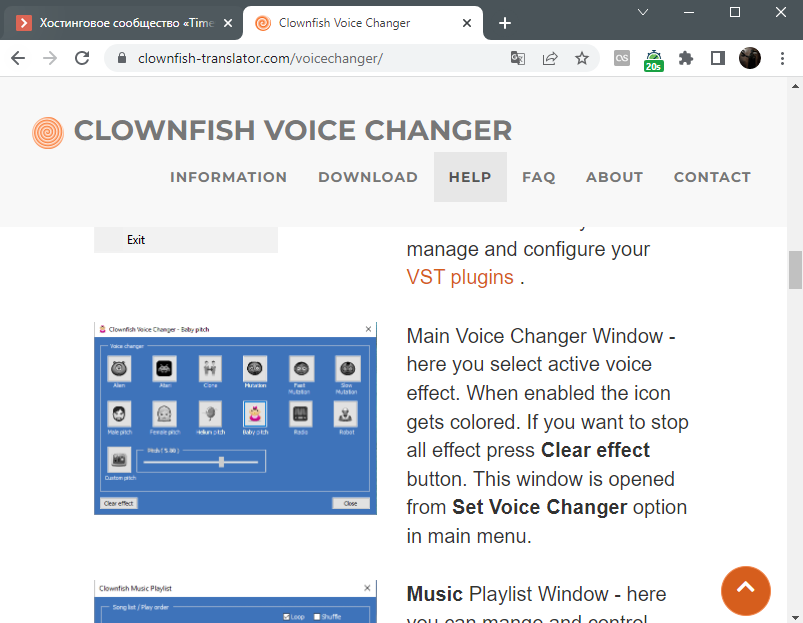Click the page scrollbar thumb
The image size is (803, 623).
795,270
